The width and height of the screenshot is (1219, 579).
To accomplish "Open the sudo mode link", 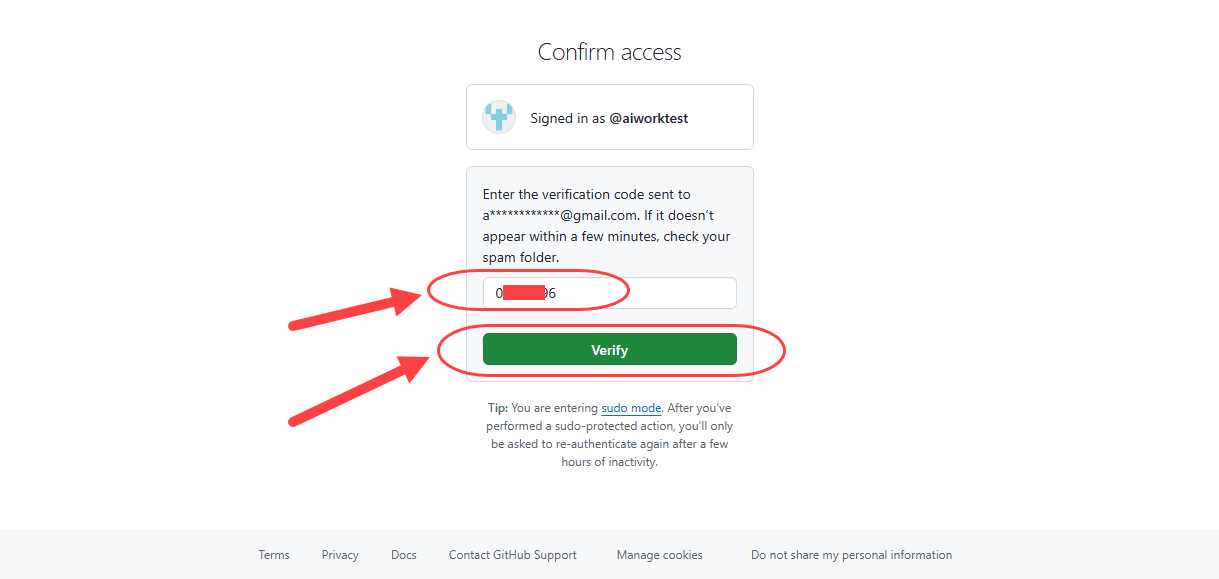I will pyautogui.click(x=631, y=408).
